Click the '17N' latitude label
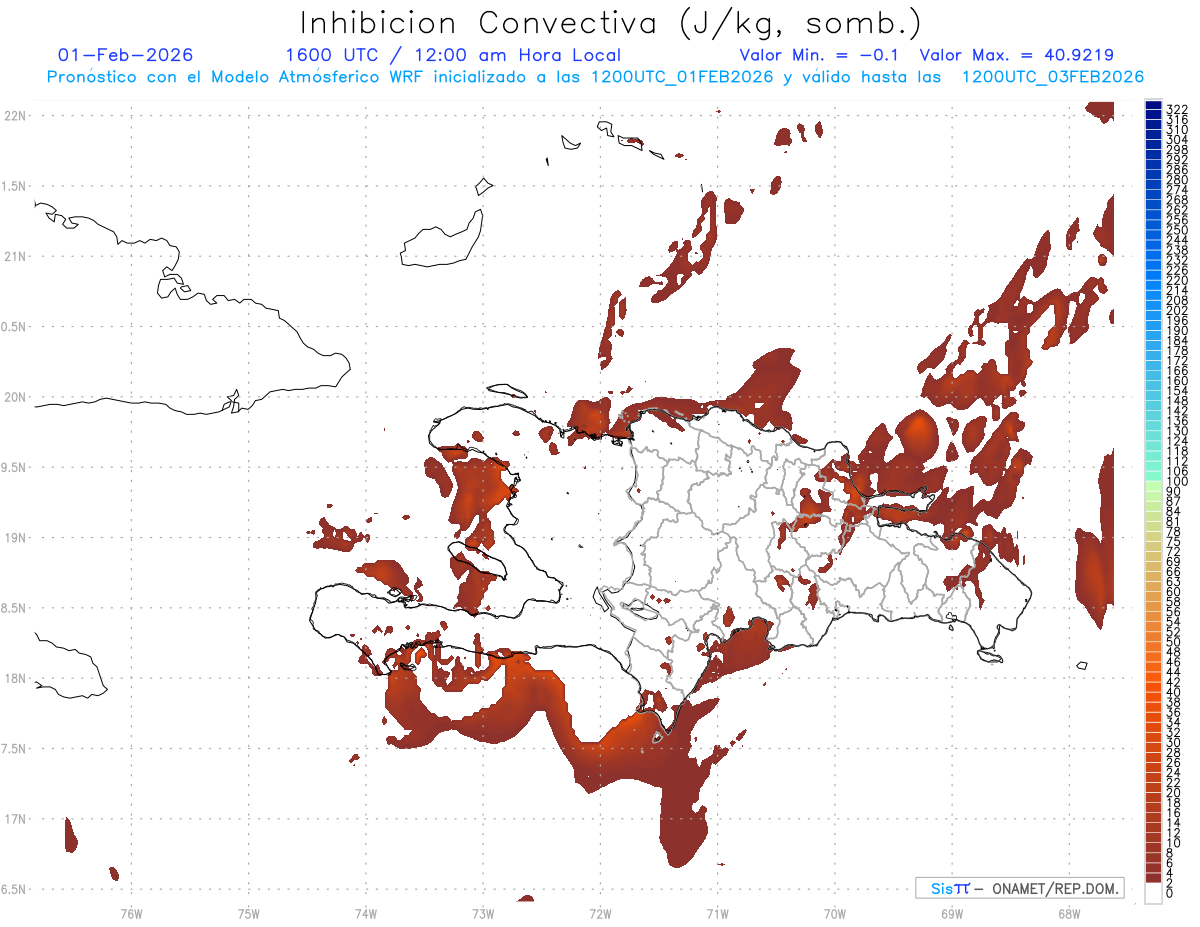Image resolution: width=1200 pixels, height=927 pixels. coord(15,819)
